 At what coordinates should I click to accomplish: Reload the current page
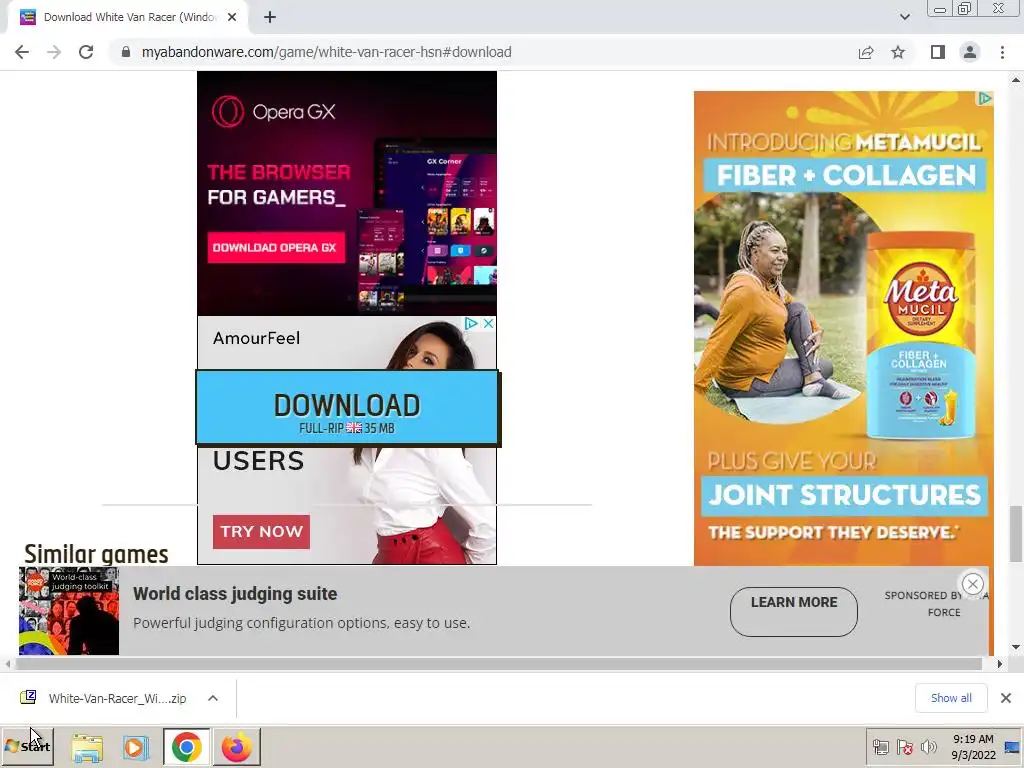coord(86,52)
